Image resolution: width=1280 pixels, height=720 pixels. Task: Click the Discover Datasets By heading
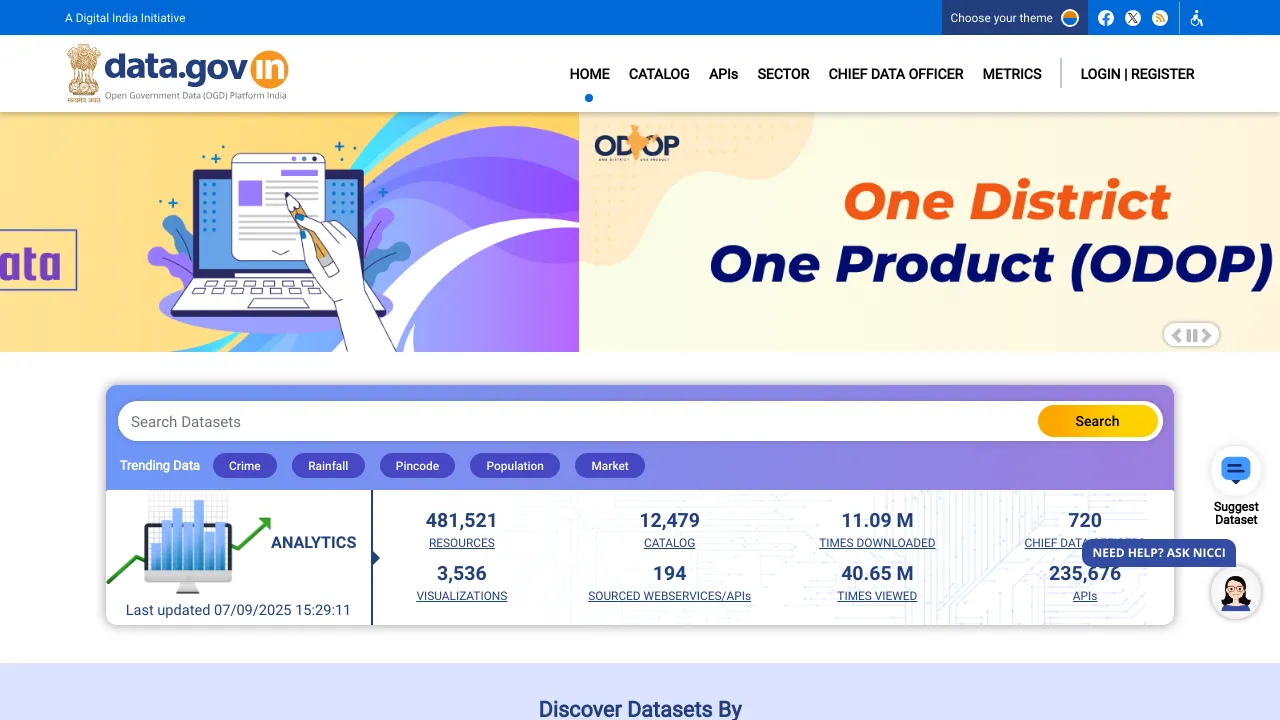click(640, 709)
